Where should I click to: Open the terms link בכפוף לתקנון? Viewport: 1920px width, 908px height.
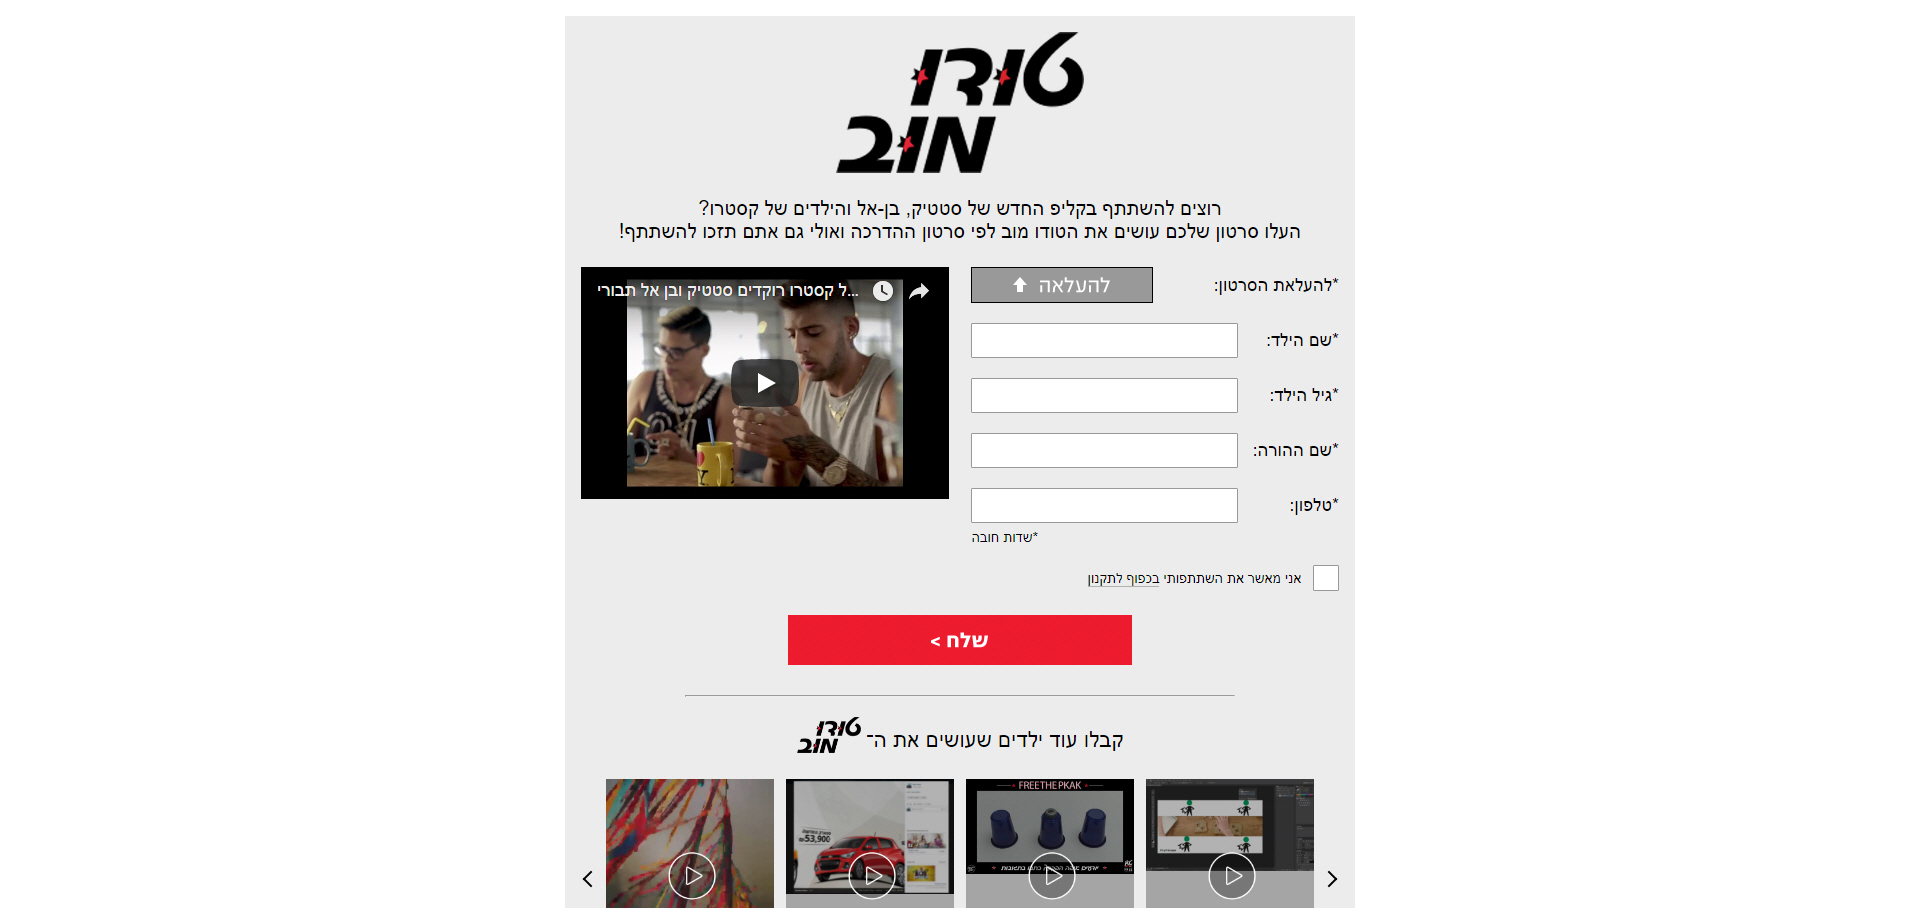(x=1124, y=579)
